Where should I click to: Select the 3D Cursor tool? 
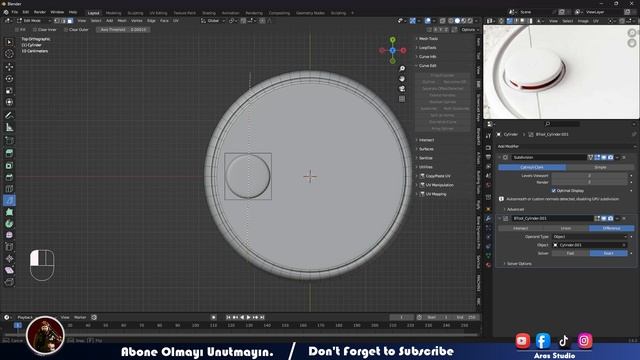point(9,54)
